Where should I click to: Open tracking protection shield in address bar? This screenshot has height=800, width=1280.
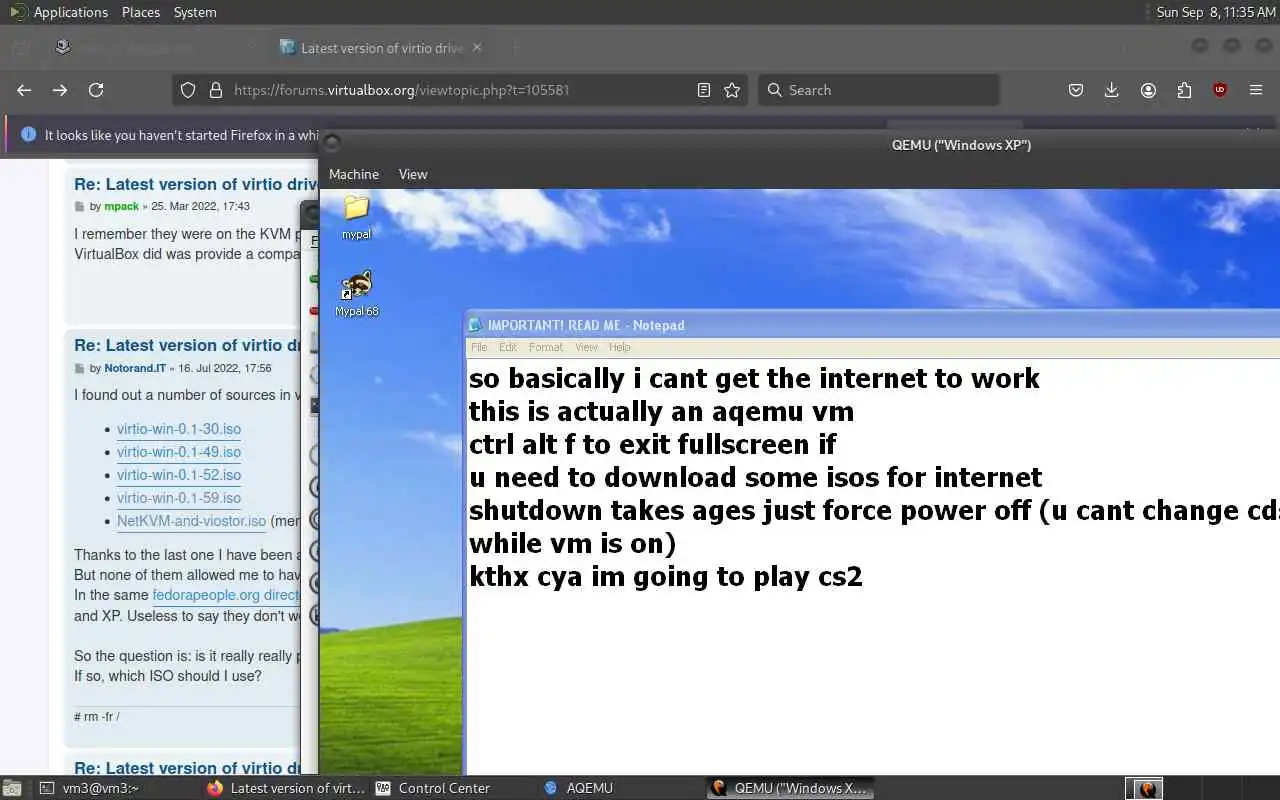188,90
